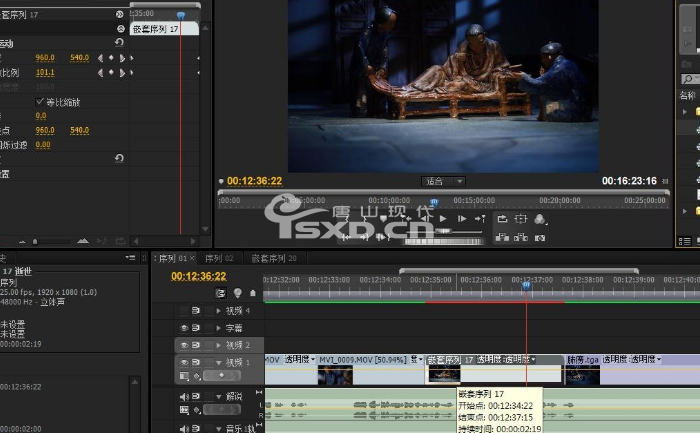The height and width of the screenshot is (433, 700).
Task: Toggle the timeline snap icon
Action: click(220, 293)
